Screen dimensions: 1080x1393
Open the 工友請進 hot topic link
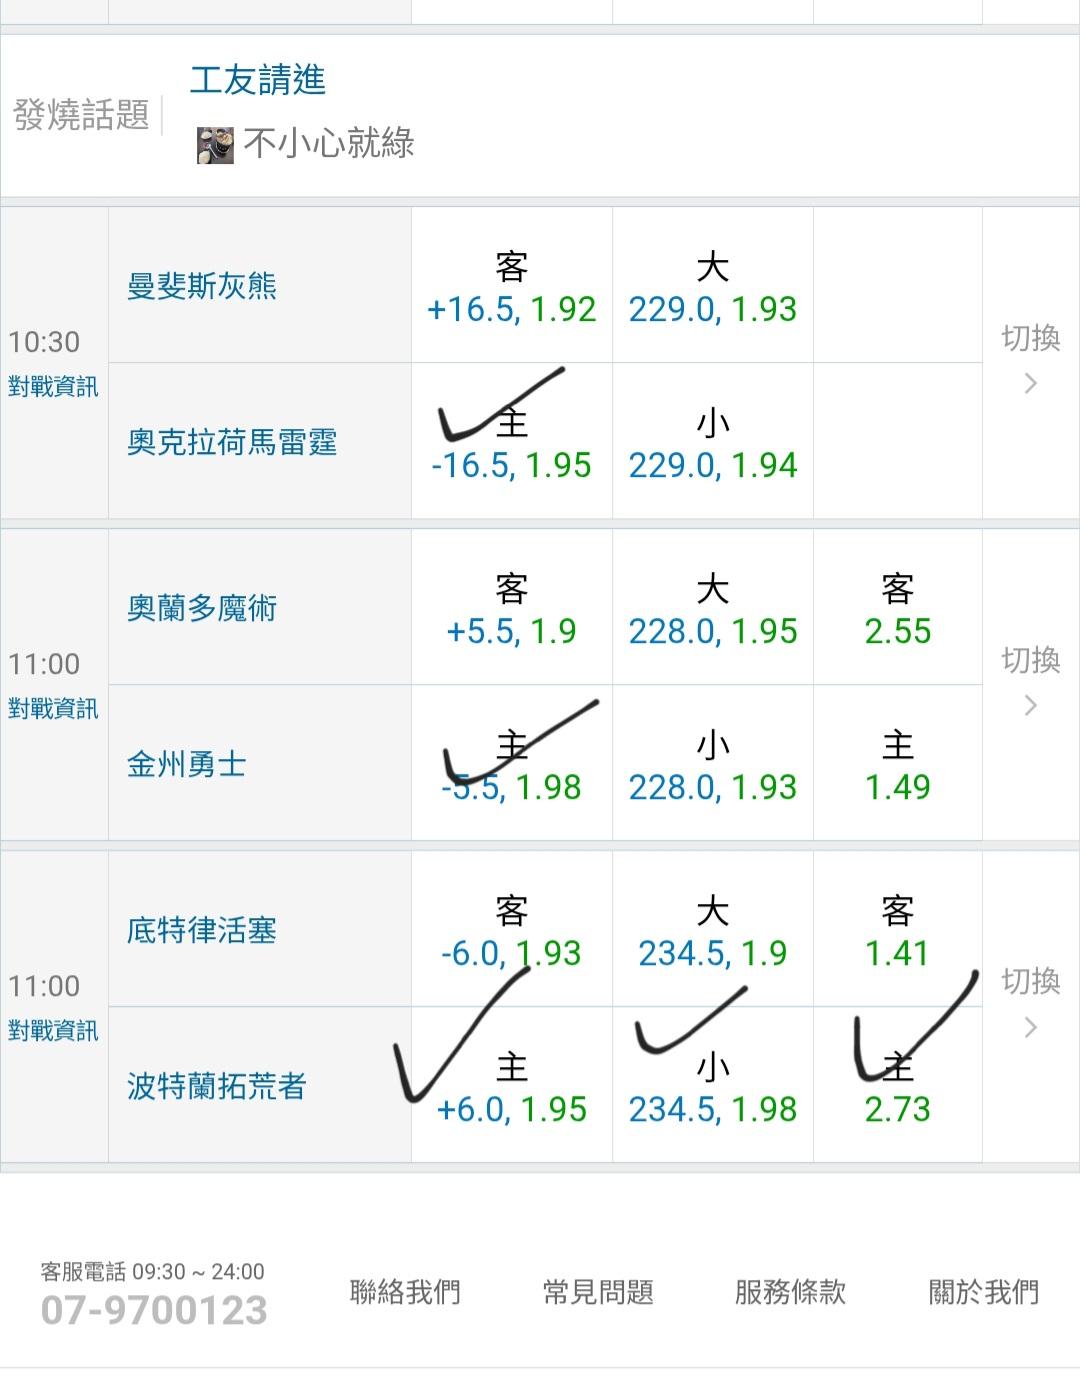coord(258,80)
